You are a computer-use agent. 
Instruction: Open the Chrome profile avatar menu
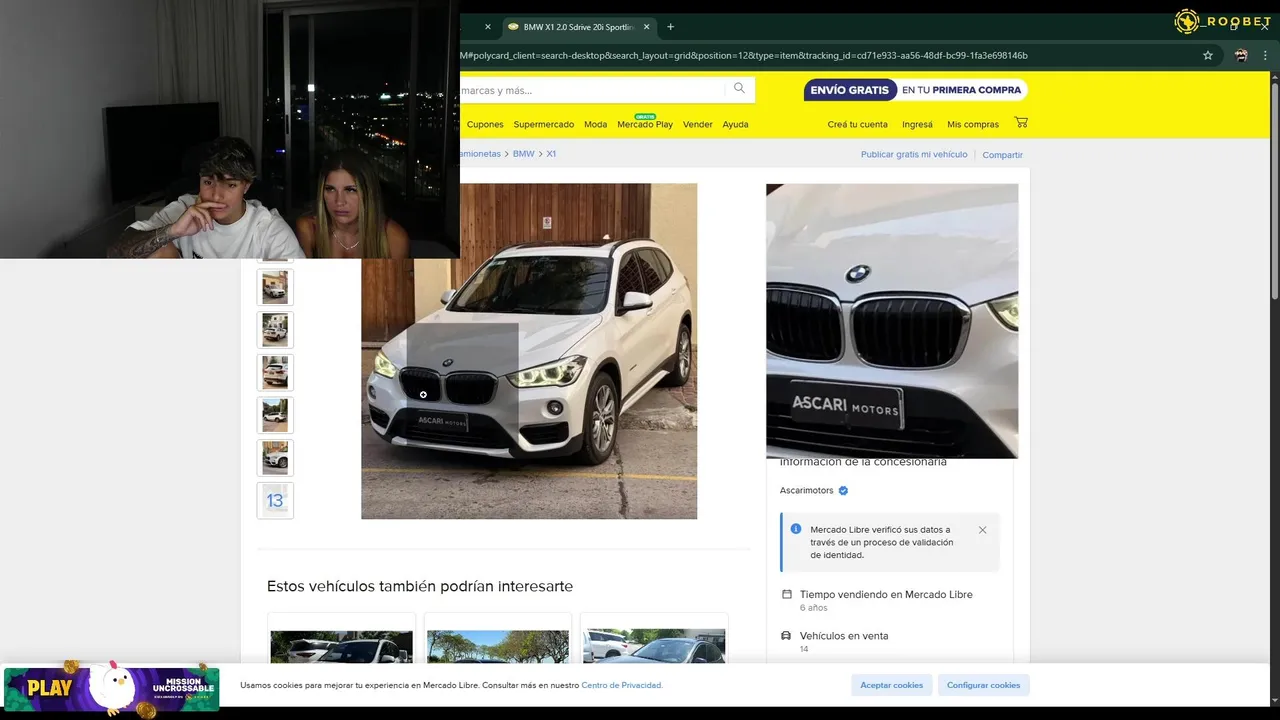(1241, 56)
